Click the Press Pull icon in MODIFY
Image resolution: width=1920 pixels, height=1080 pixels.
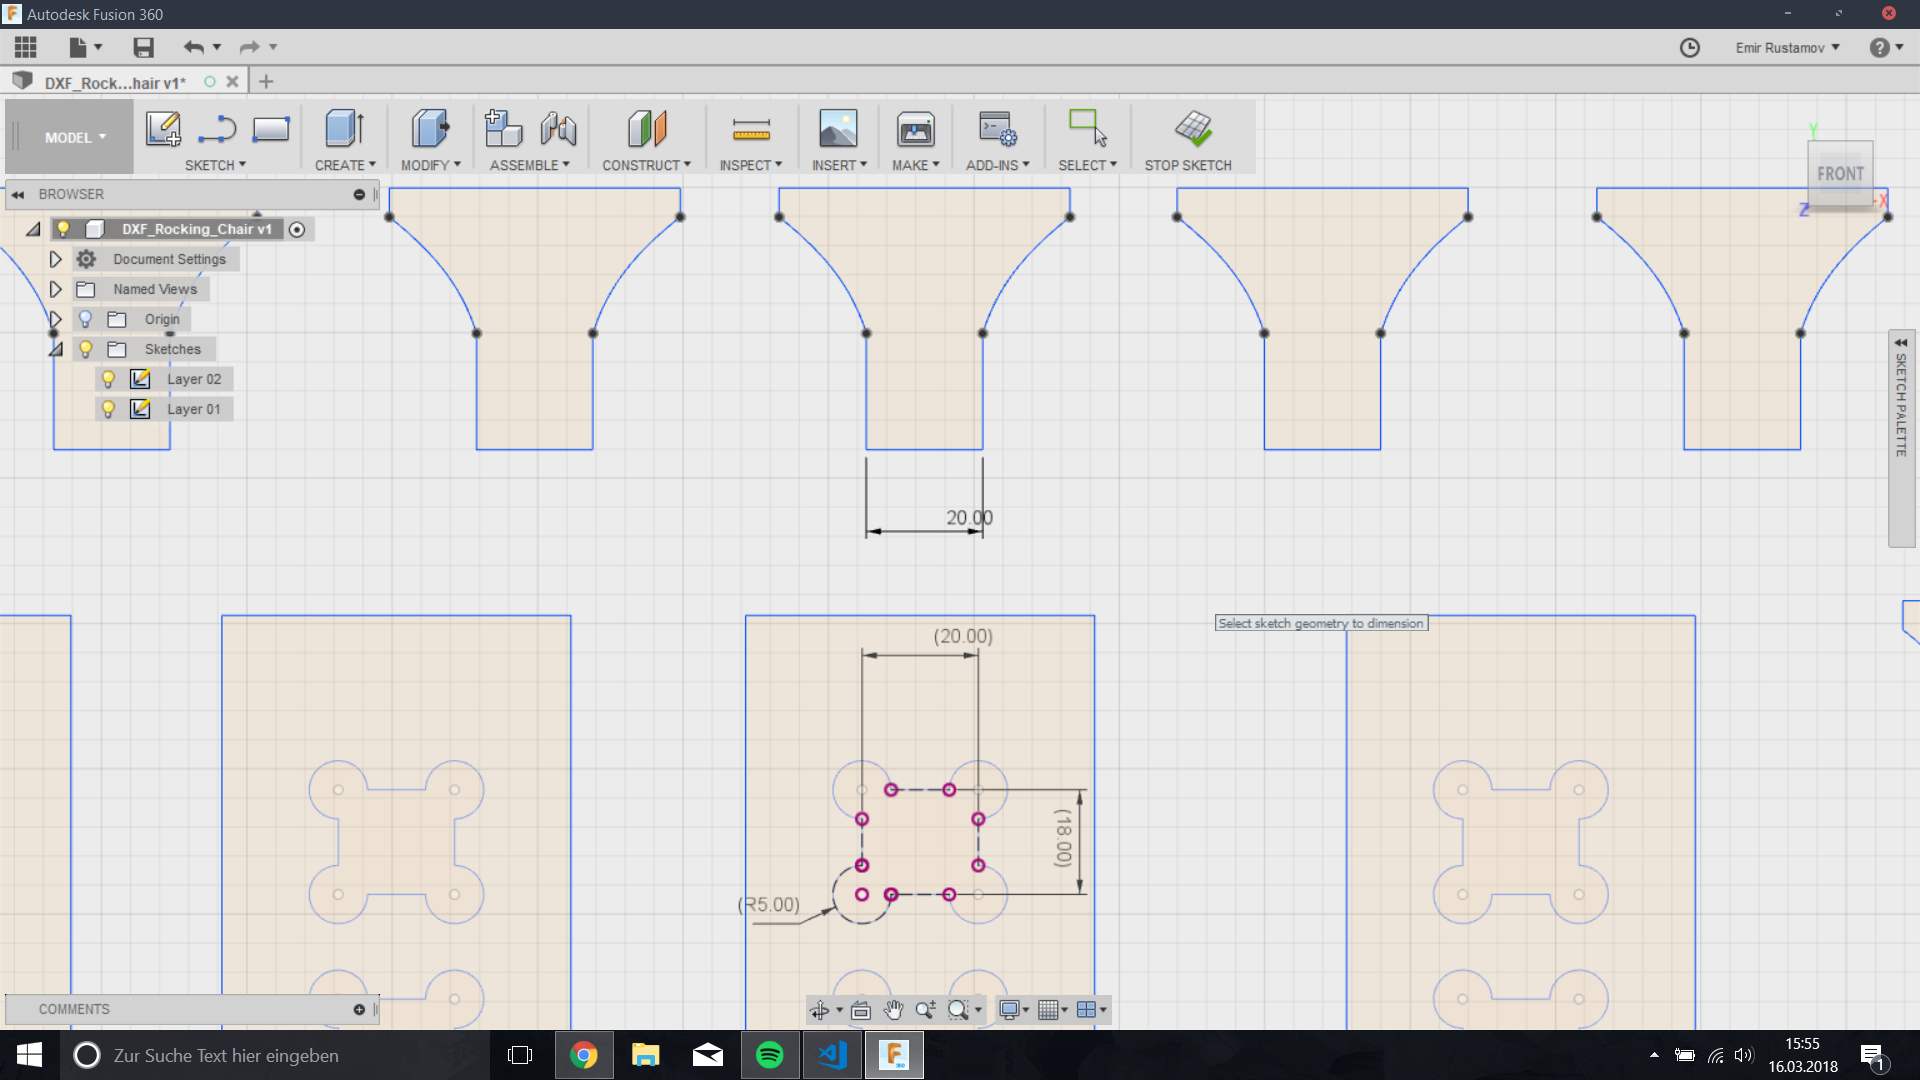pos(430,129)
